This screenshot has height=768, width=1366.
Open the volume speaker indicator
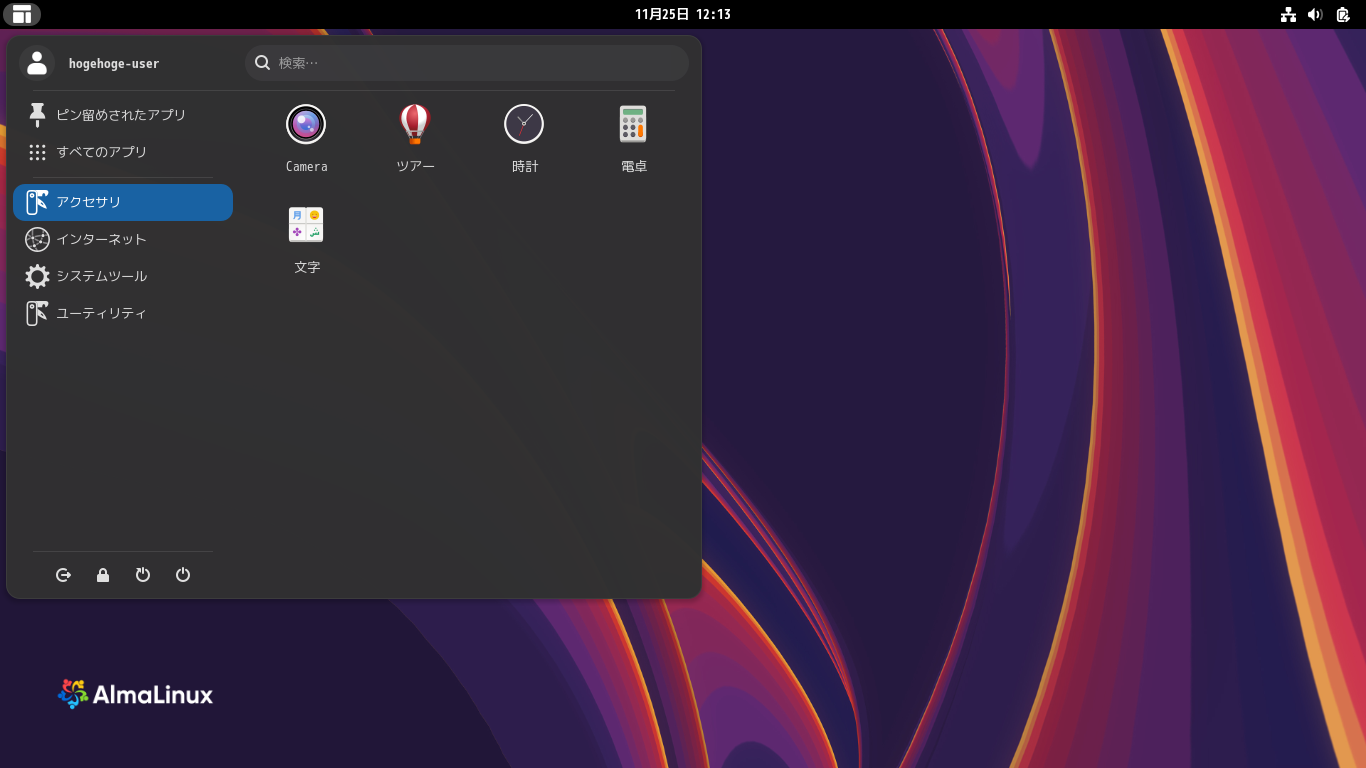pyautogui.click(x=1315, y=14)
